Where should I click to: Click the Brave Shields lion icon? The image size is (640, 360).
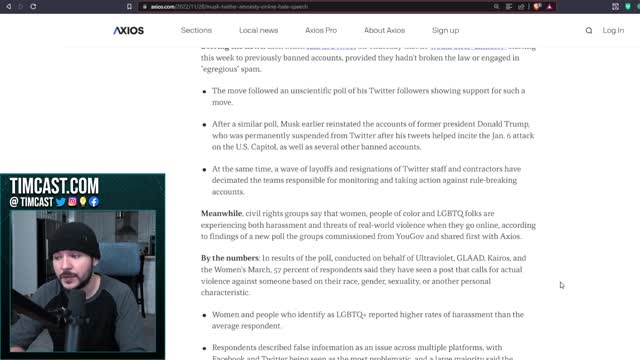click(x=537, y=7)
